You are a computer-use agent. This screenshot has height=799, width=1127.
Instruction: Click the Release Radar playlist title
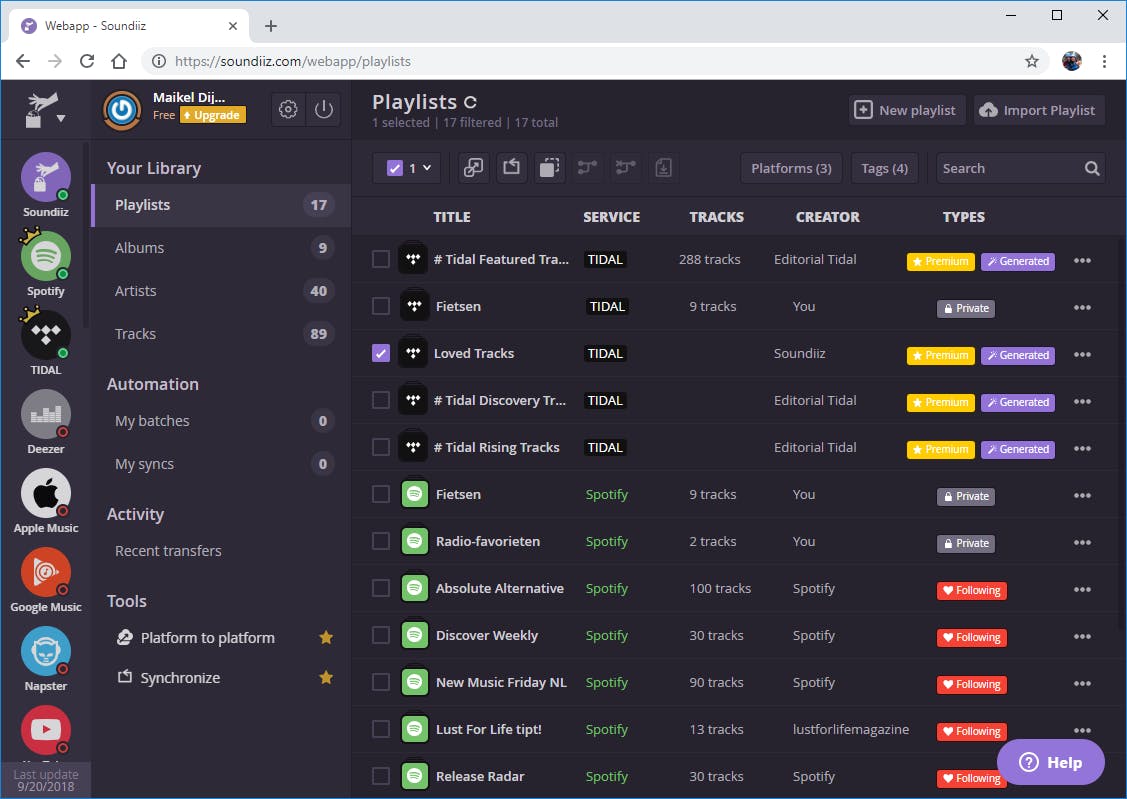[479, 777]
